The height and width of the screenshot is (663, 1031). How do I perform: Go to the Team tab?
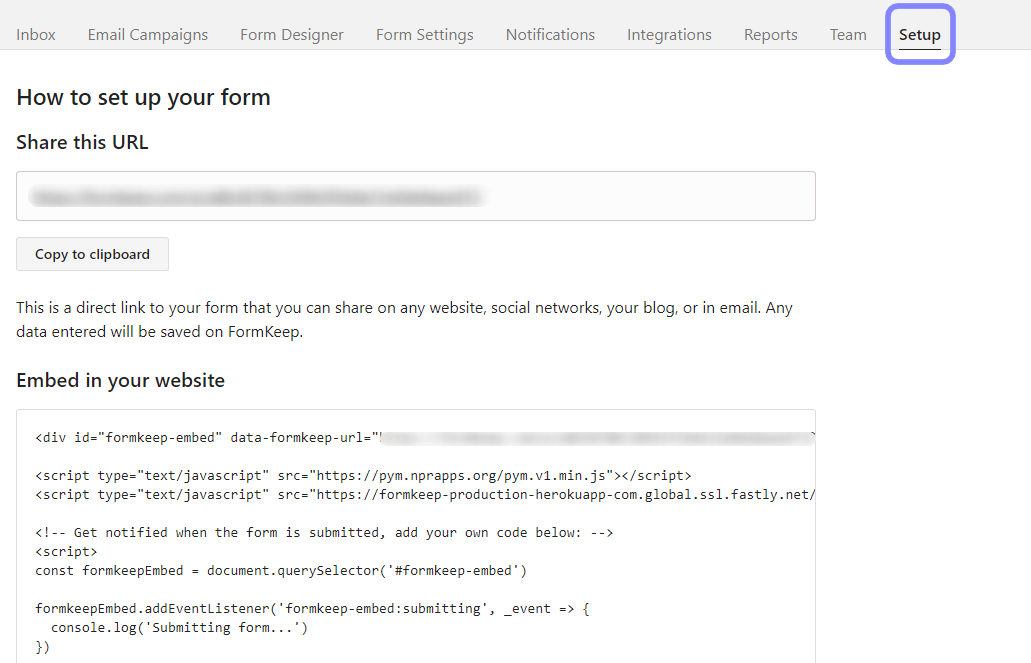click(848, 35)
